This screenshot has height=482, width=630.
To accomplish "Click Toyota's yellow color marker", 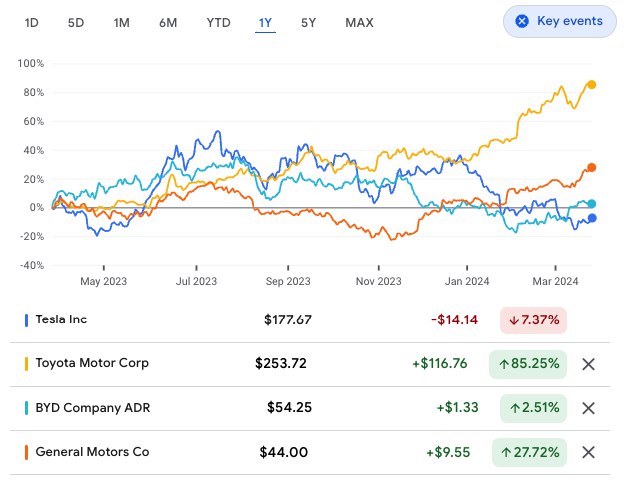I will 27,364.
